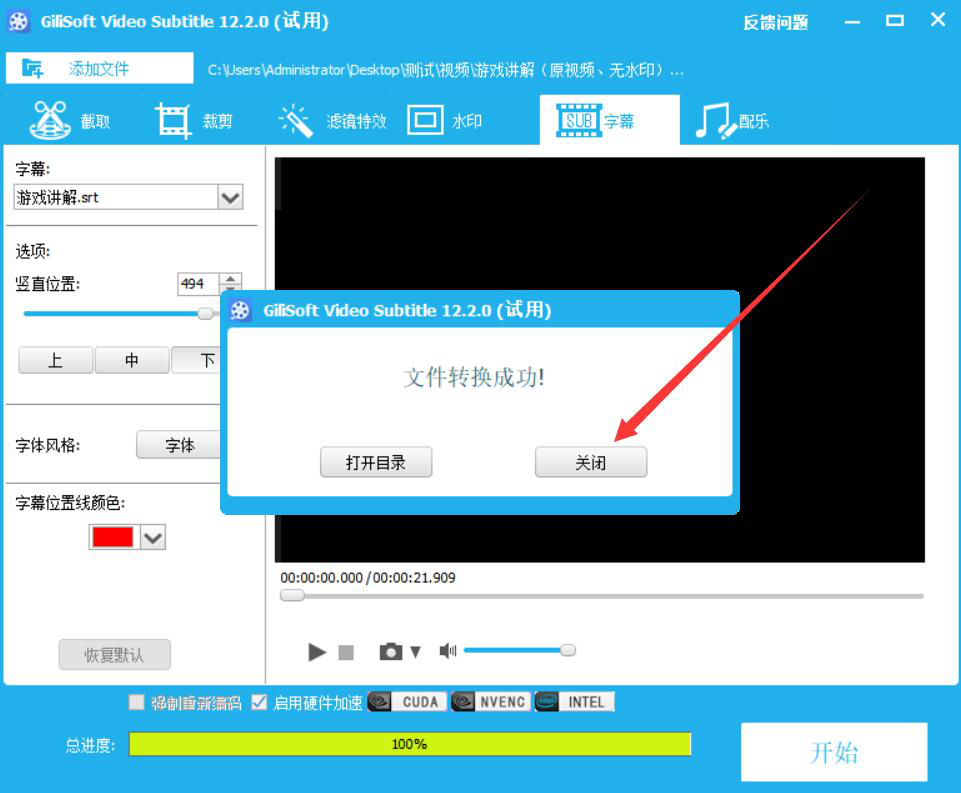Click the dialog's film reel logo icon
This screenshot has width=961, height=793.
(240, 310)
